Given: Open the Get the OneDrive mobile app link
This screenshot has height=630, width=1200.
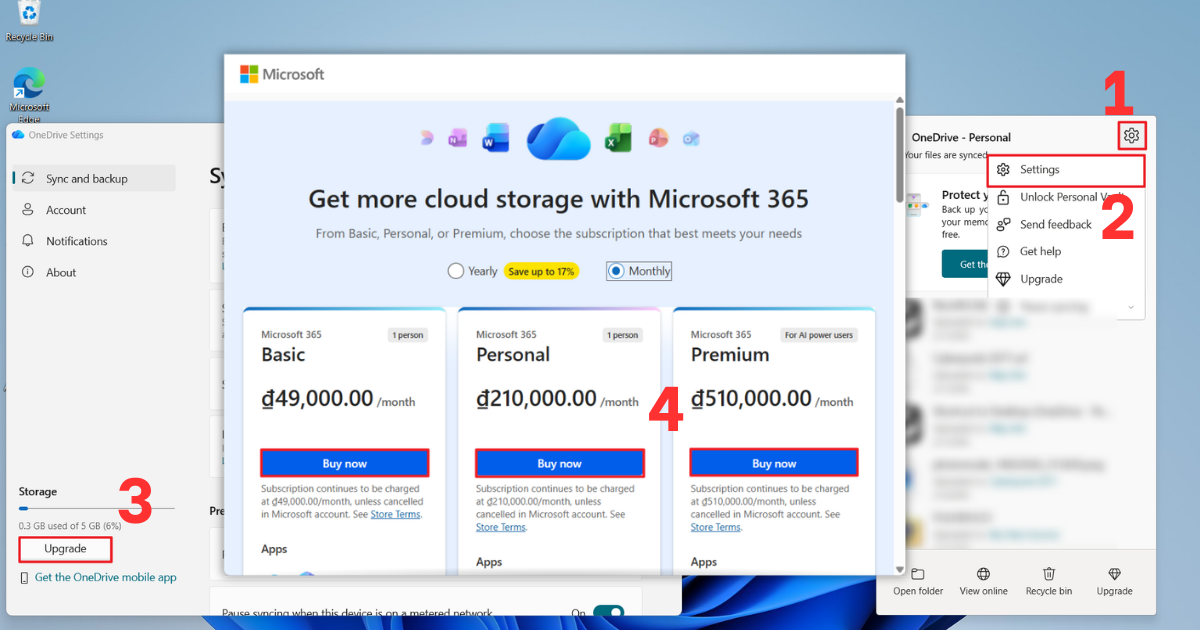Looking at the screenshot, I should [105, 577].
